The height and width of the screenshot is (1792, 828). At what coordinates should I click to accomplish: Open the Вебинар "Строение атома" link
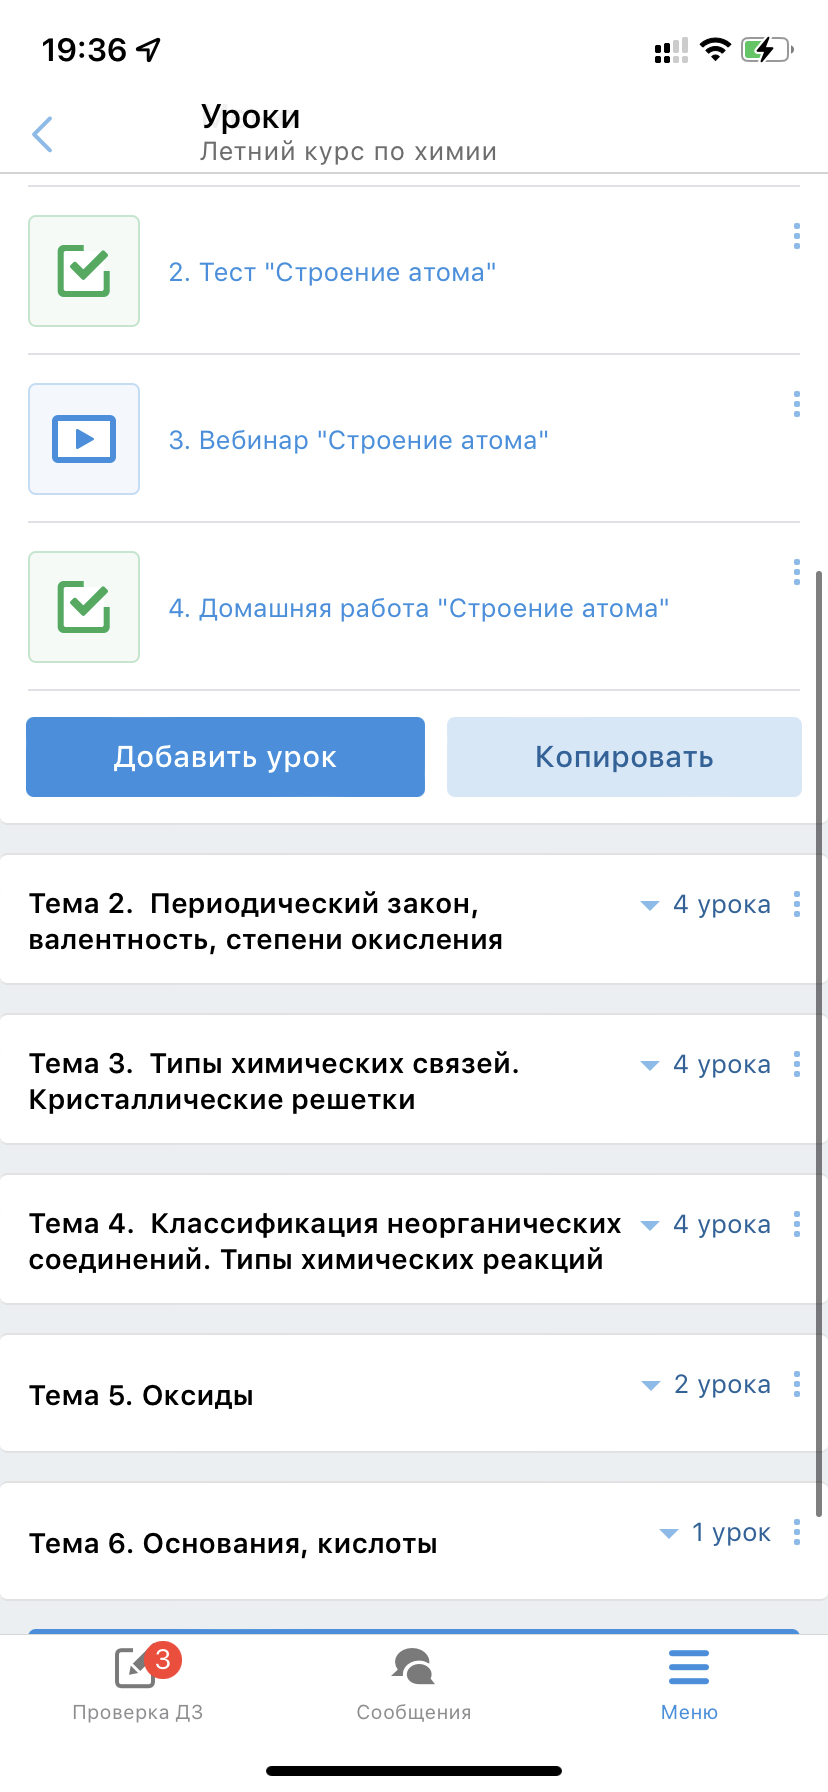point(358,440)
